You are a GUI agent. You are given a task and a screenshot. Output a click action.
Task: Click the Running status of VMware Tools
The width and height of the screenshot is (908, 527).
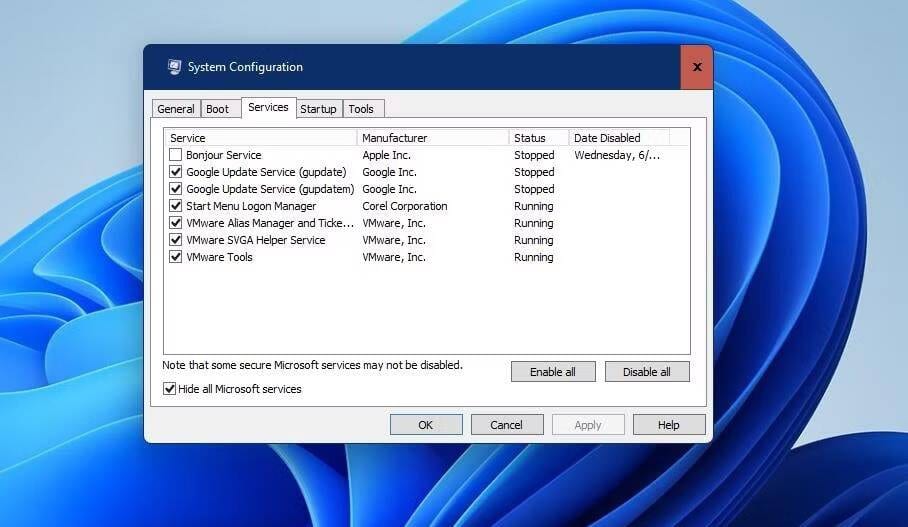pos(533,257)
